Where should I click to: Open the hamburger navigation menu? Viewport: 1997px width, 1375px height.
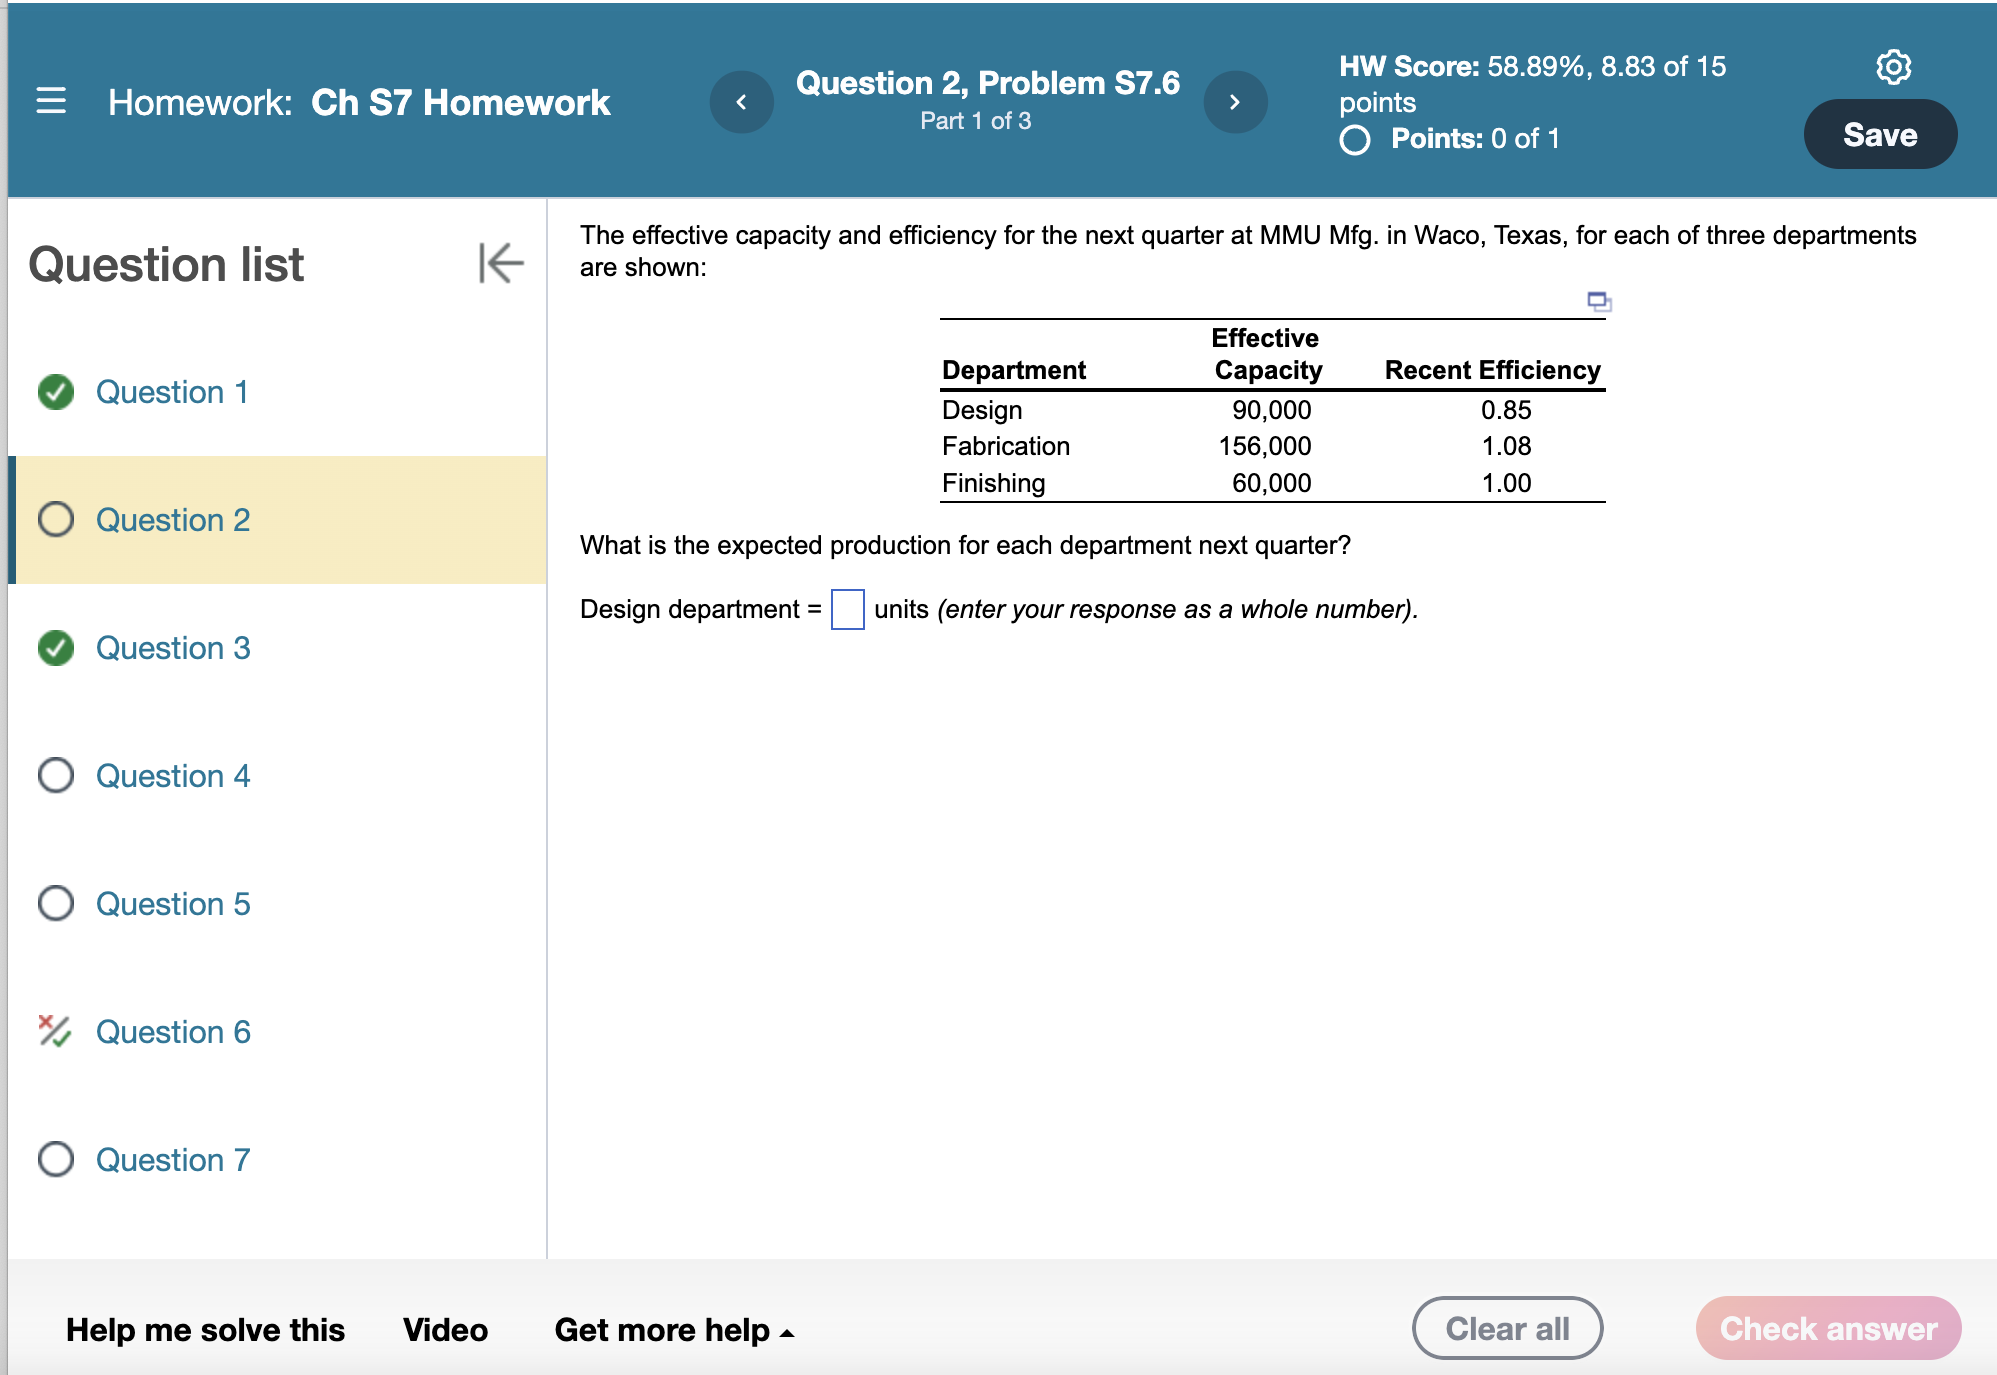[x=52, y=101]
